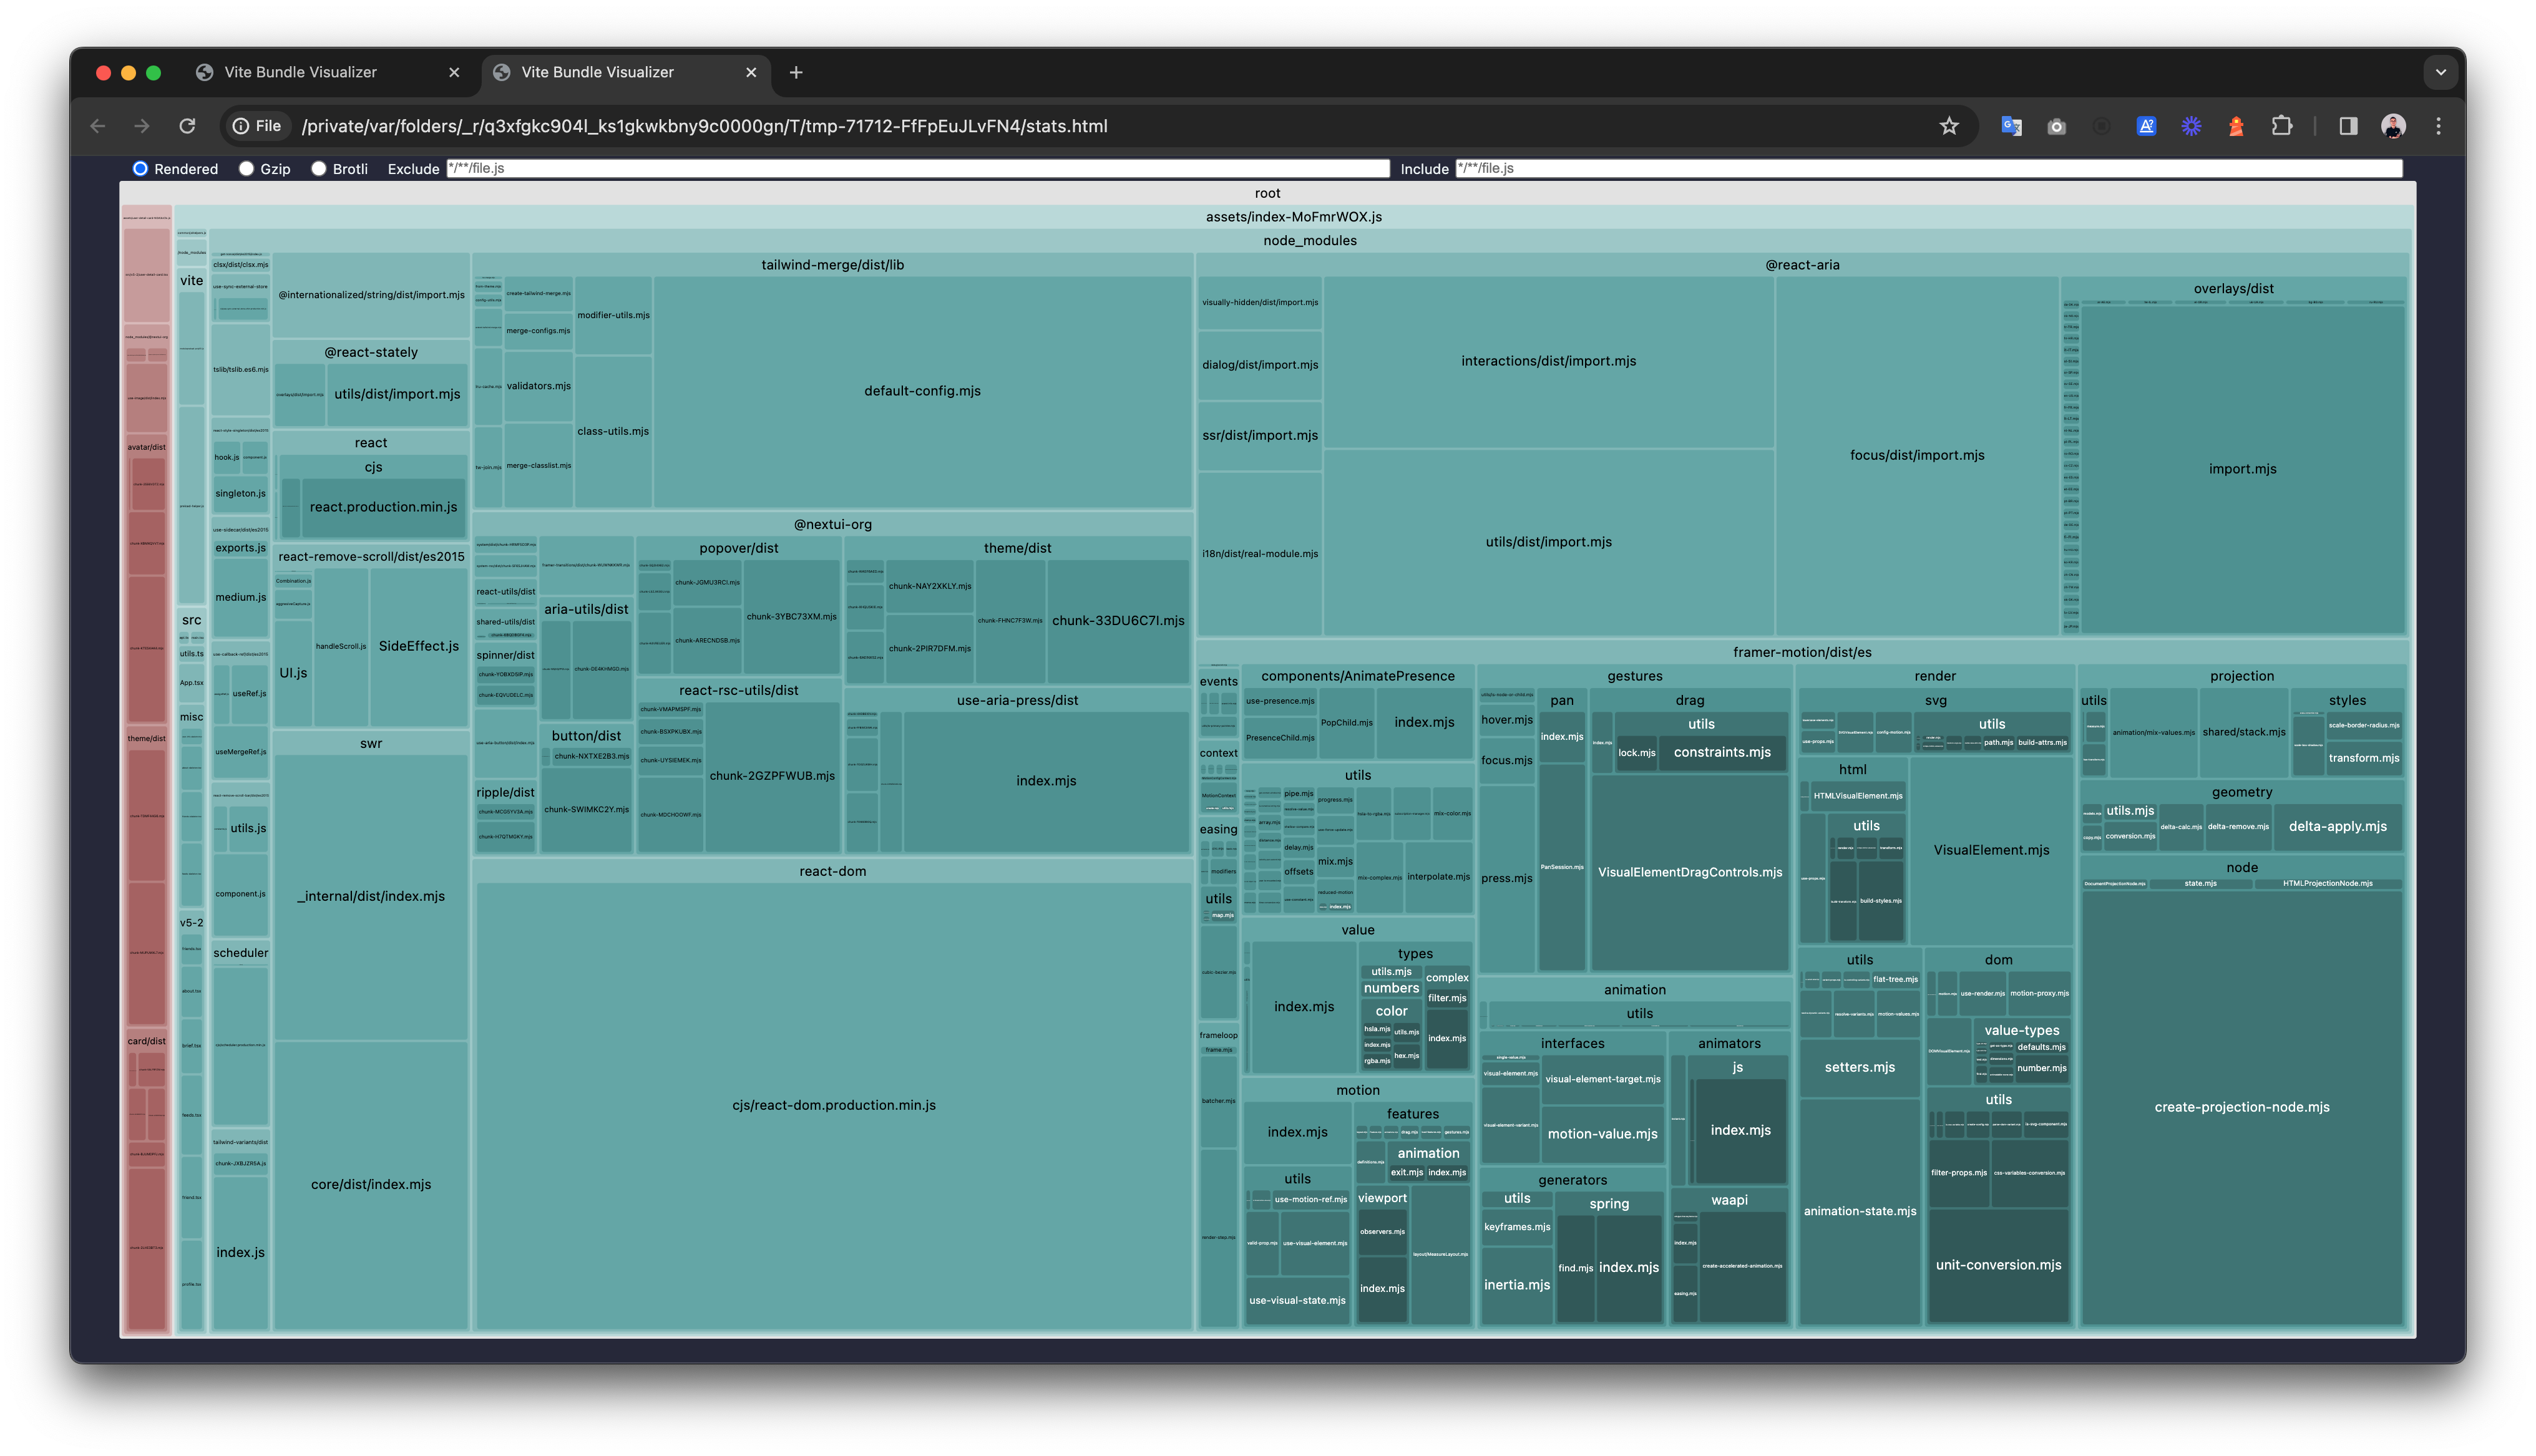Open the Loom starburst extension
Viewport: 2536px width, 1456px height.
click(x=2191, y=126)
